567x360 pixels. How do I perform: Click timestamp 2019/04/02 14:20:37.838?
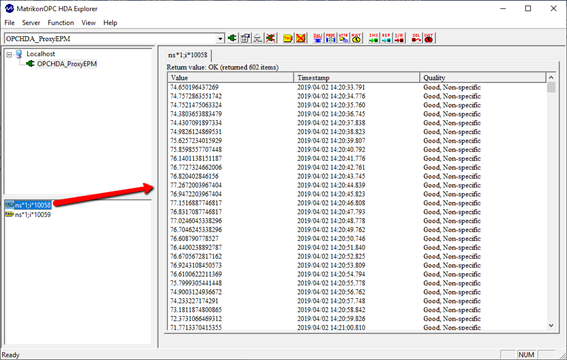(331, 123)
